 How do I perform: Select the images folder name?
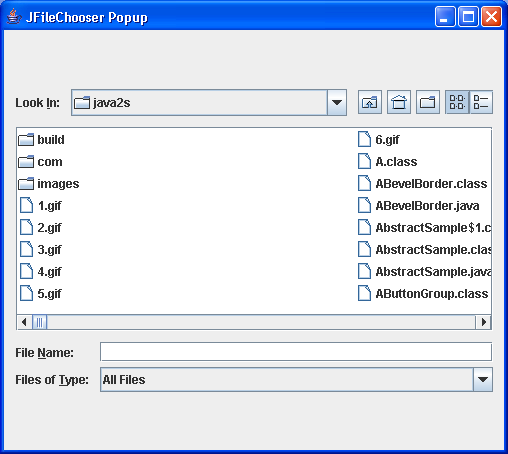(x=58, y=184)
